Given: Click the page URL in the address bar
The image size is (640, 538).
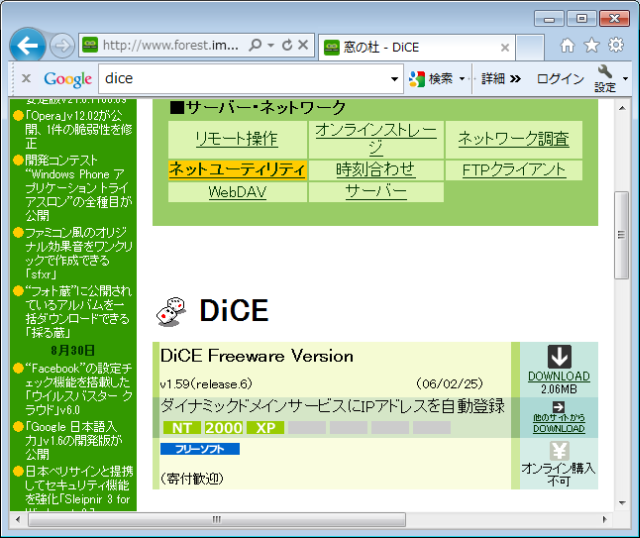Looking at the screenshot, I should point(171,45).
